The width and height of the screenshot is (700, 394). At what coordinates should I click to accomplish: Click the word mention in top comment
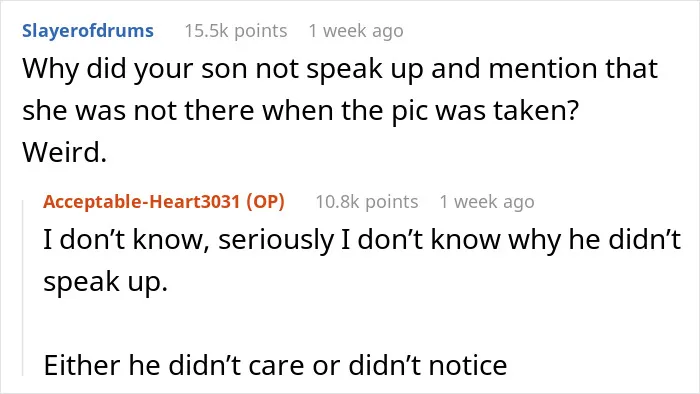543,69
